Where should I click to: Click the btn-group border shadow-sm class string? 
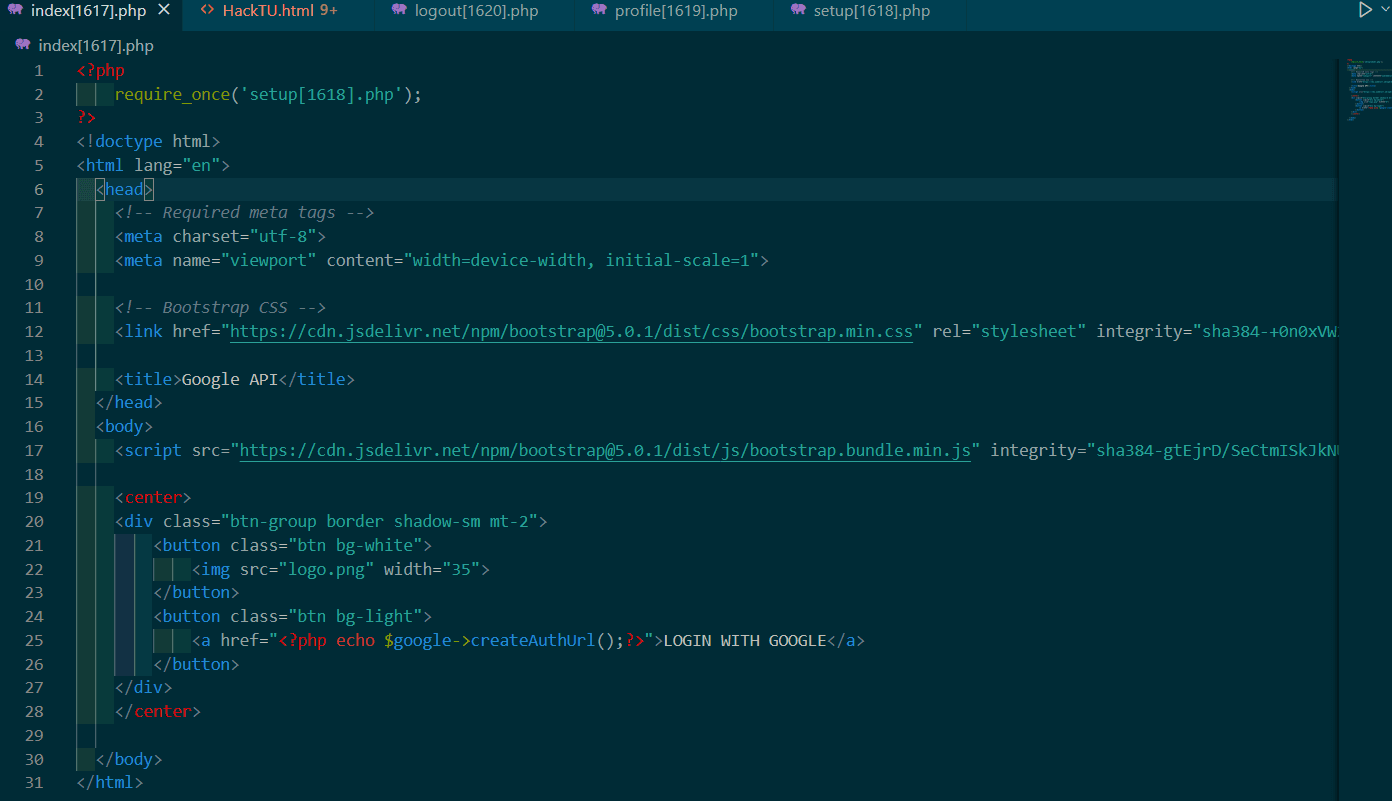(379, 521)
